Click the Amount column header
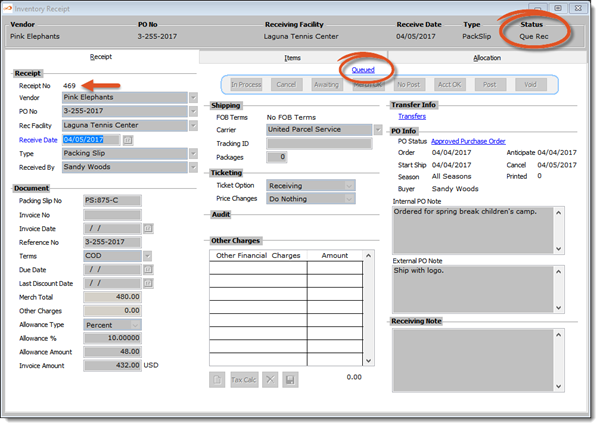600x427 pixels. 335,256
